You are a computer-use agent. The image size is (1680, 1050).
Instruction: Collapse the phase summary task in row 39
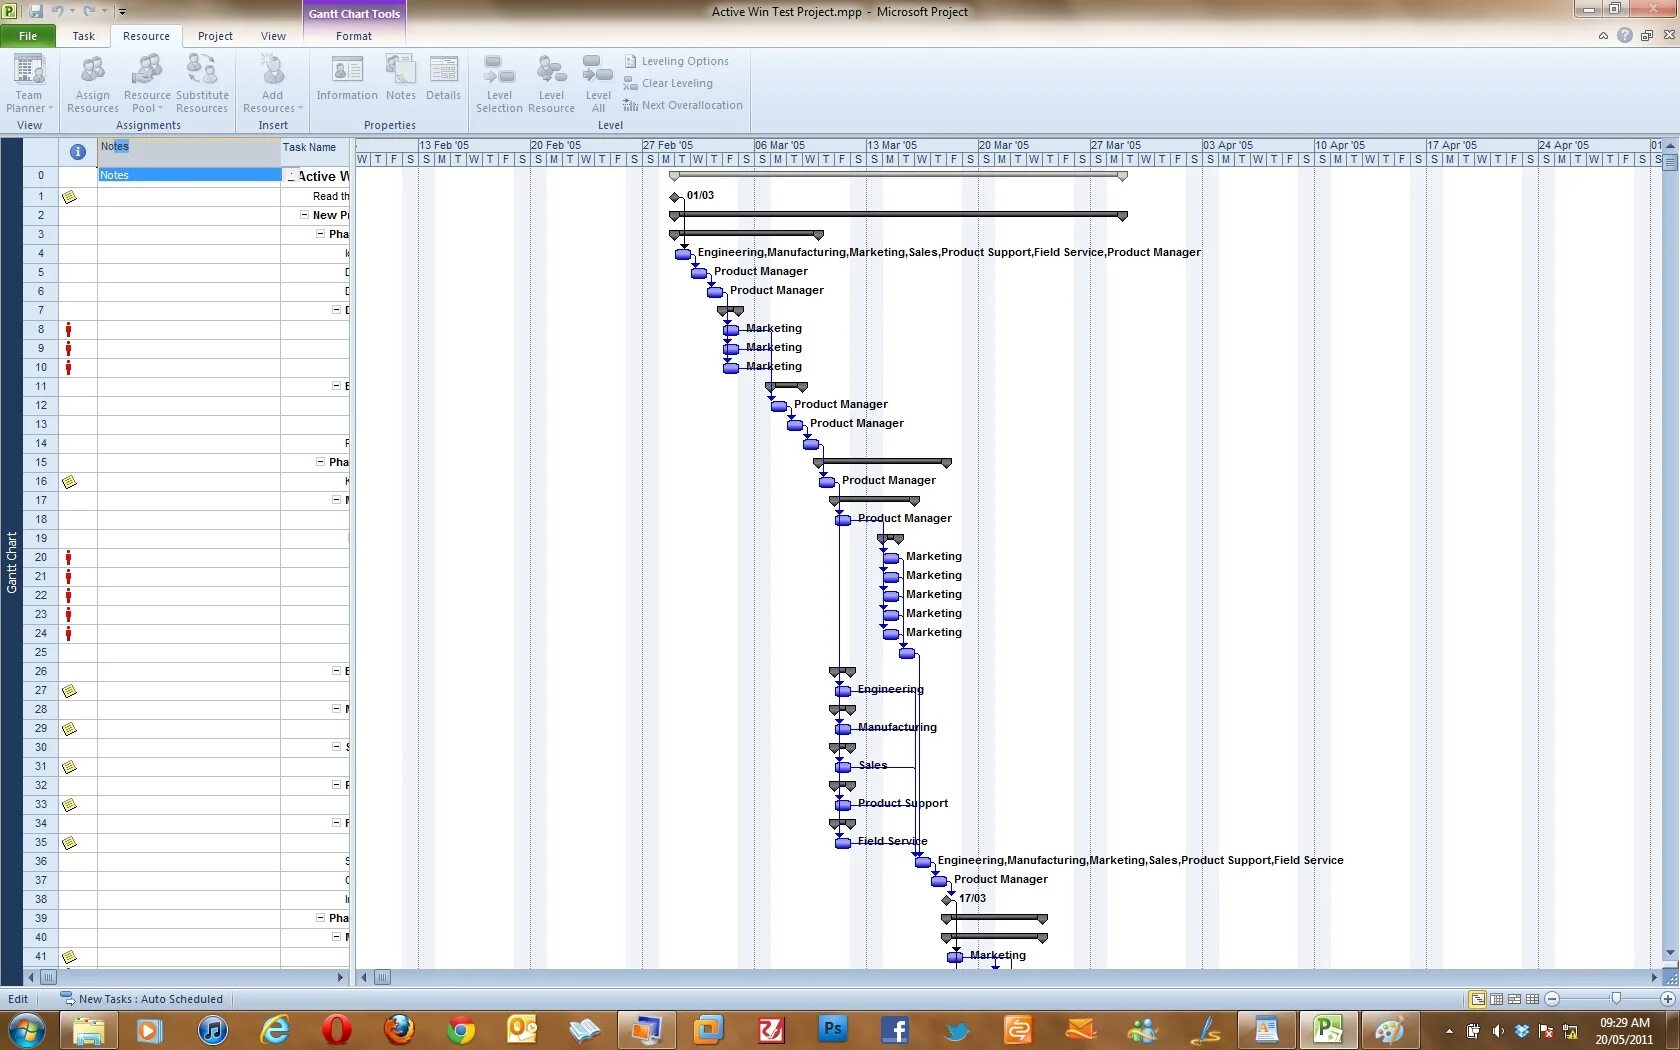click(x=320, y=918)
